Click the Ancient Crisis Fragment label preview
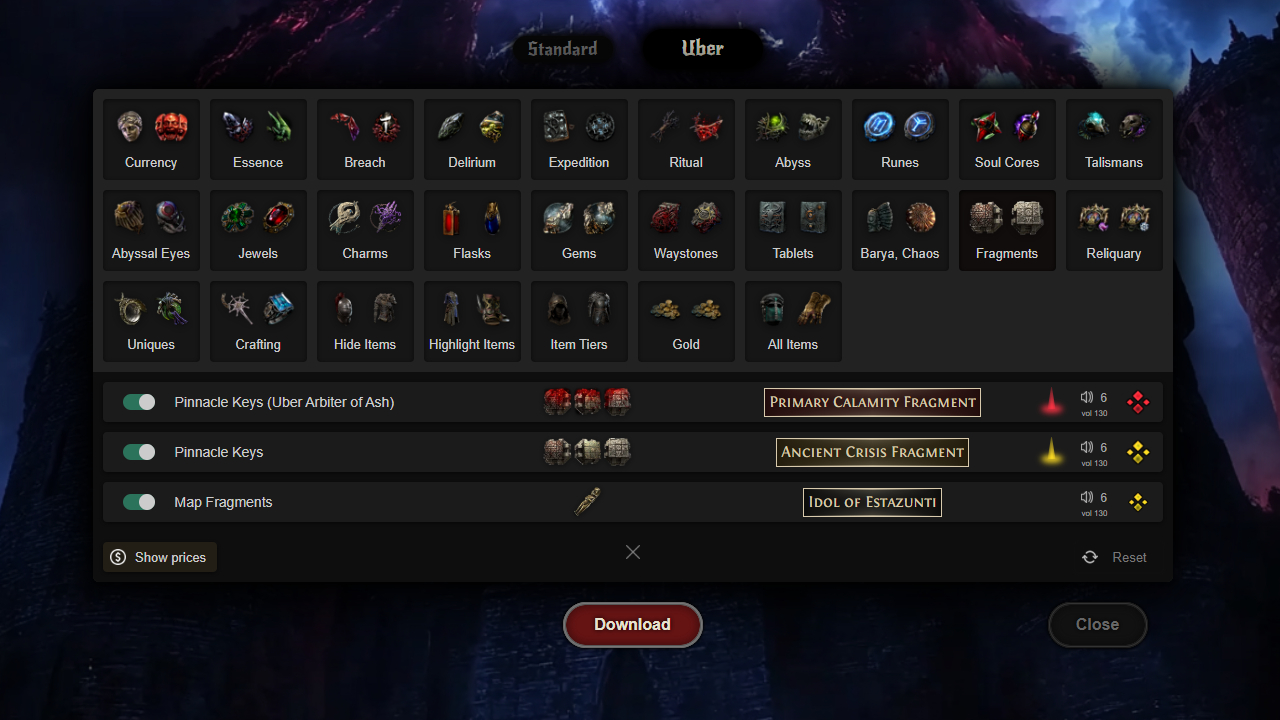This screenshot has width=1280, height=720. [x=872, y=452]
